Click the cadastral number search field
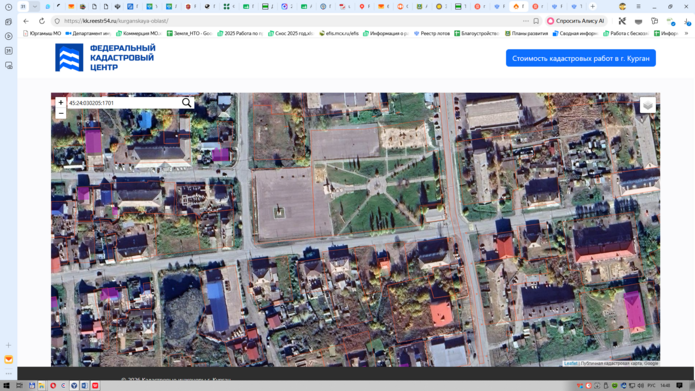695x391 pixels. click(124, 103)
